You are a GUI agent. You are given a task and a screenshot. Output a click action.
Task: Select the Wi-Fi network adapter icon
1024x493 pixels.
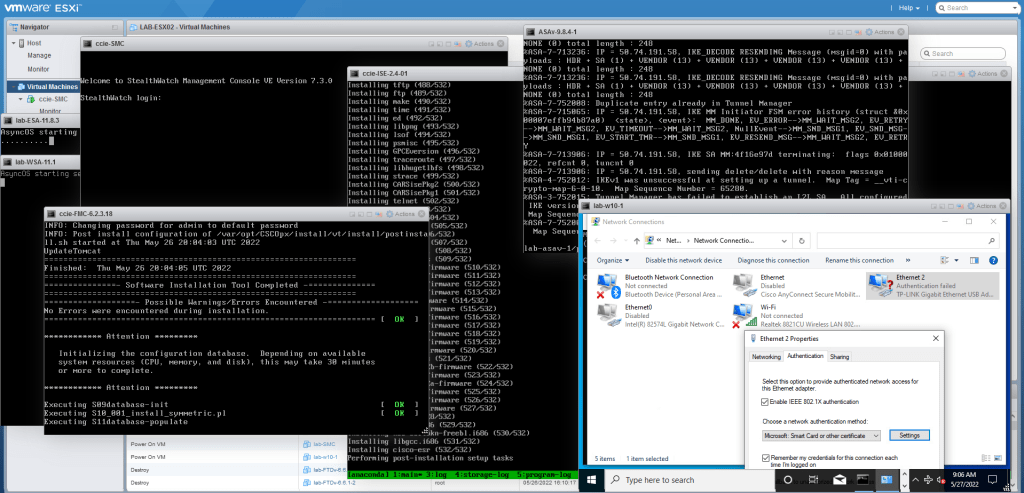pyautogui.click(x=743, y=314)
